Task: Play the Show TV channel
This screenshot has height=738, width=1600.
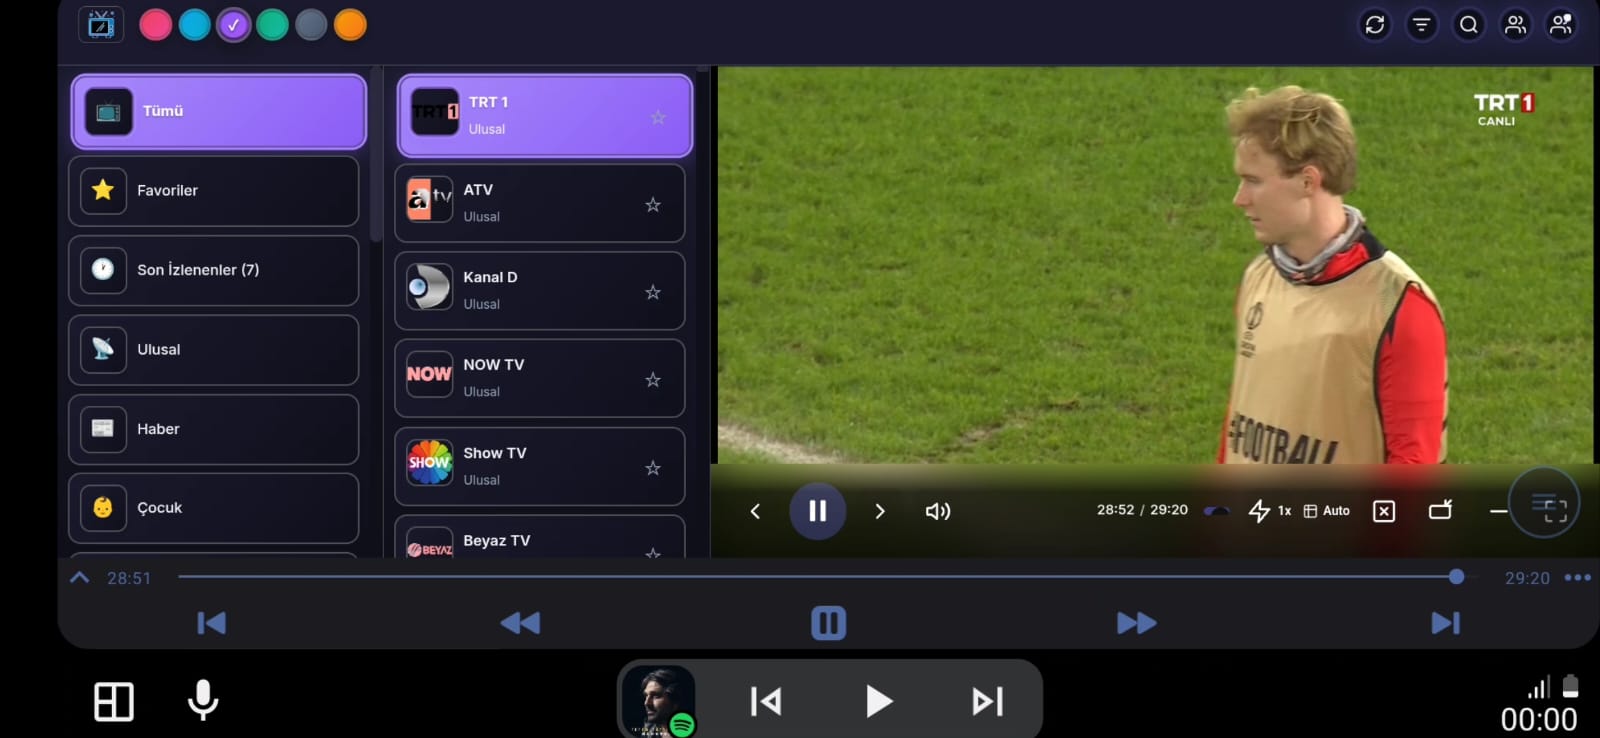Action: point(539,466)
